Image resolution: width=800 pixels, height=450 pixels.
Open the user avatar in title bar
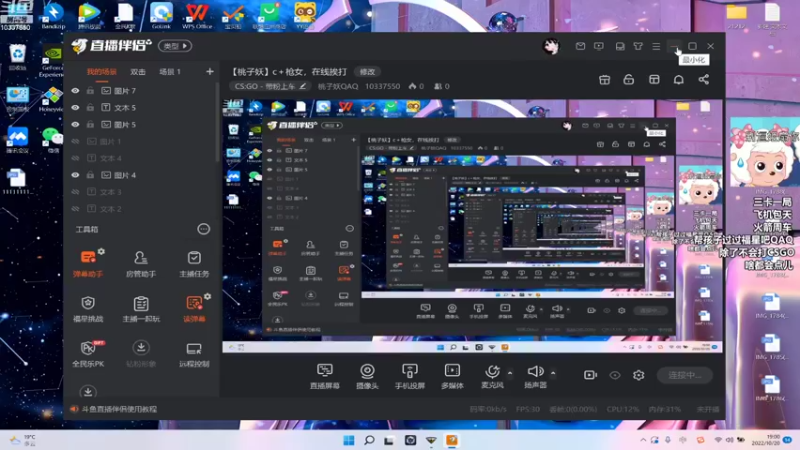551,46
